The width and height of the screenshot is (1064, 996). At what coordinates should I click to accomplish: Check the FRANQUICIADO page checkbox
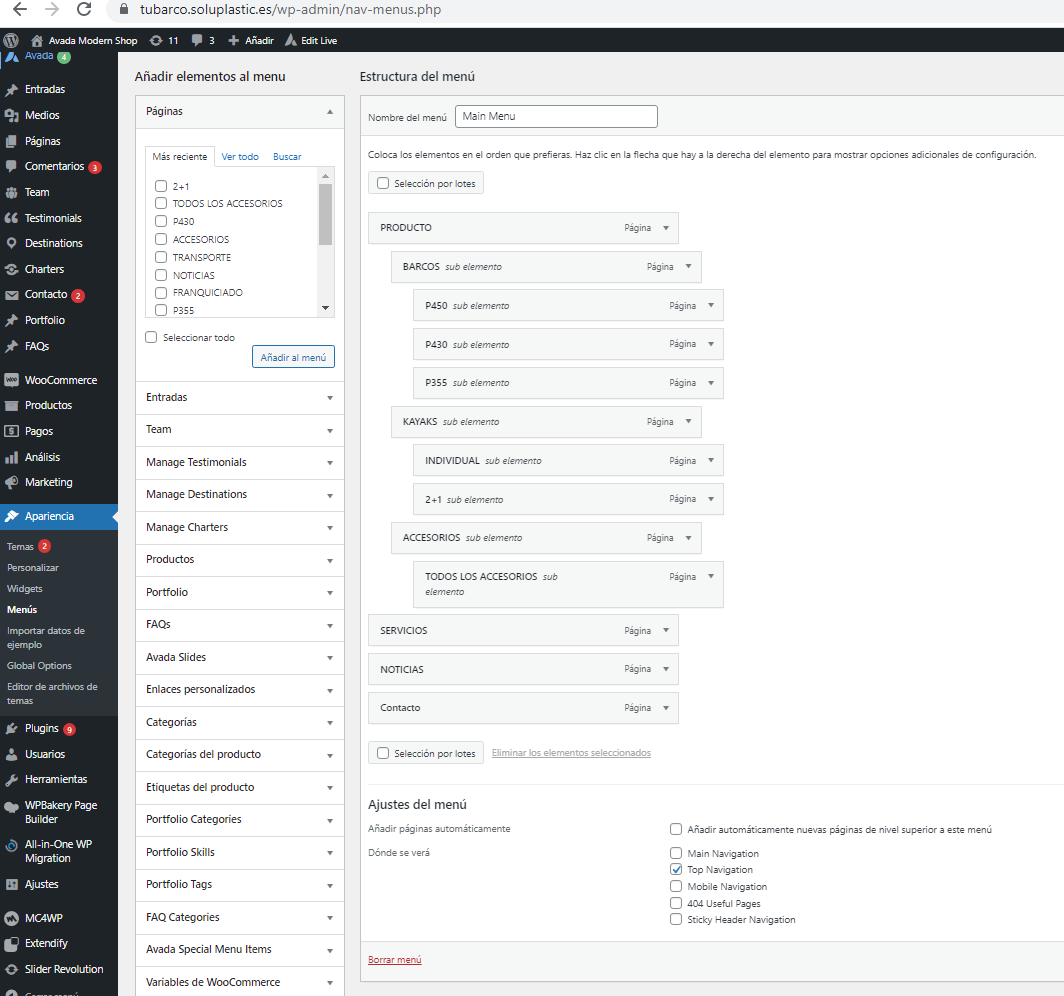(161, 292)
